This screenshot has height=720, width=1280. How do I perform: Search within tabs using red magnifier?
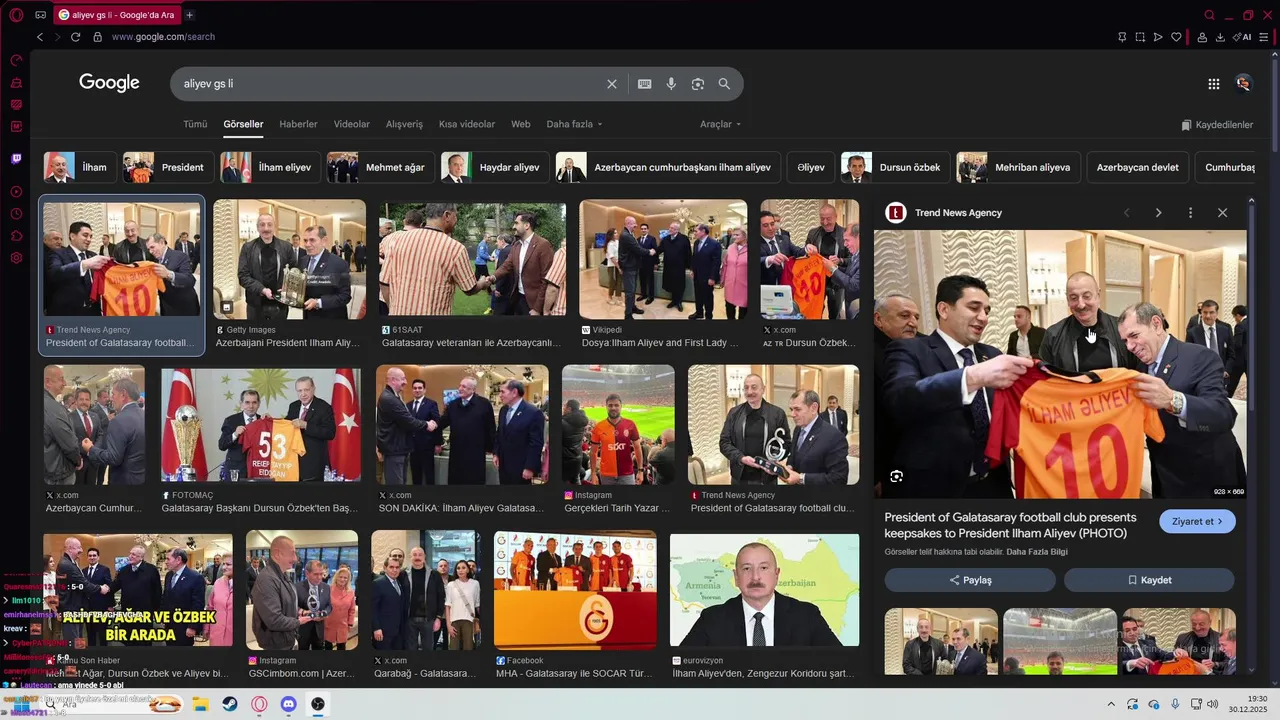pos(1210,15)
